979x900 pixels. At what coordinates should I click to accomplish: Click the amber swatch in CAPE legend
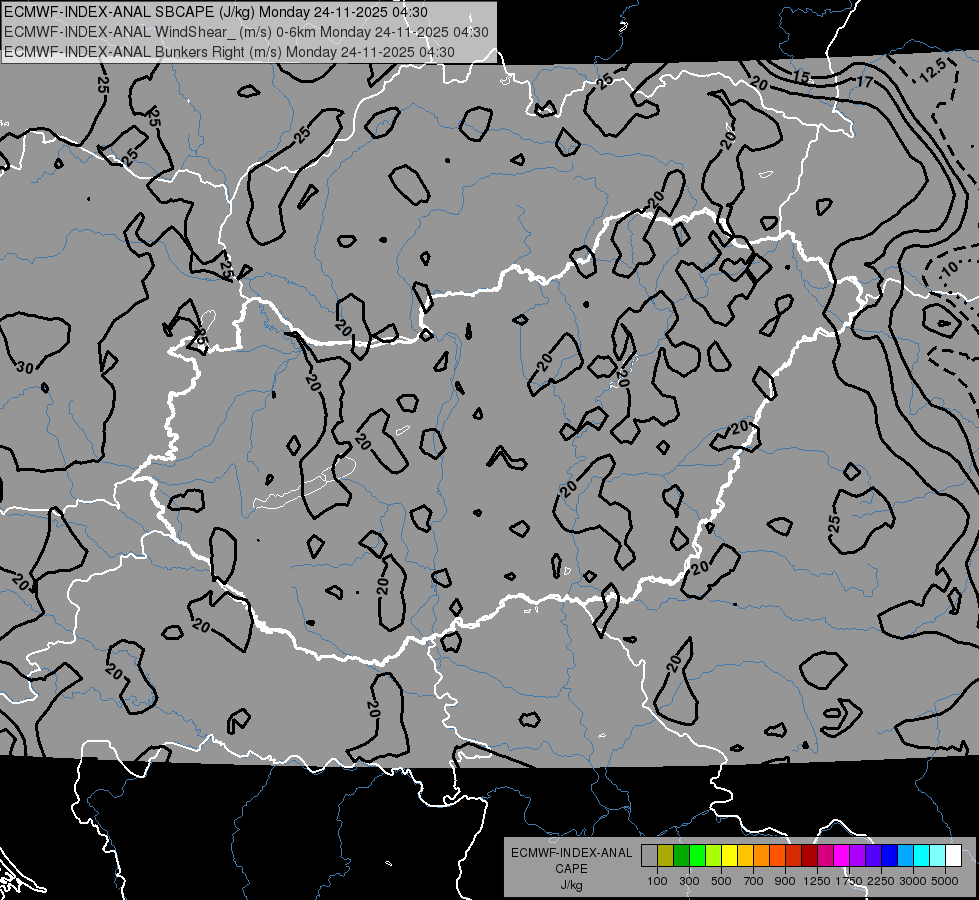[745, 855]
